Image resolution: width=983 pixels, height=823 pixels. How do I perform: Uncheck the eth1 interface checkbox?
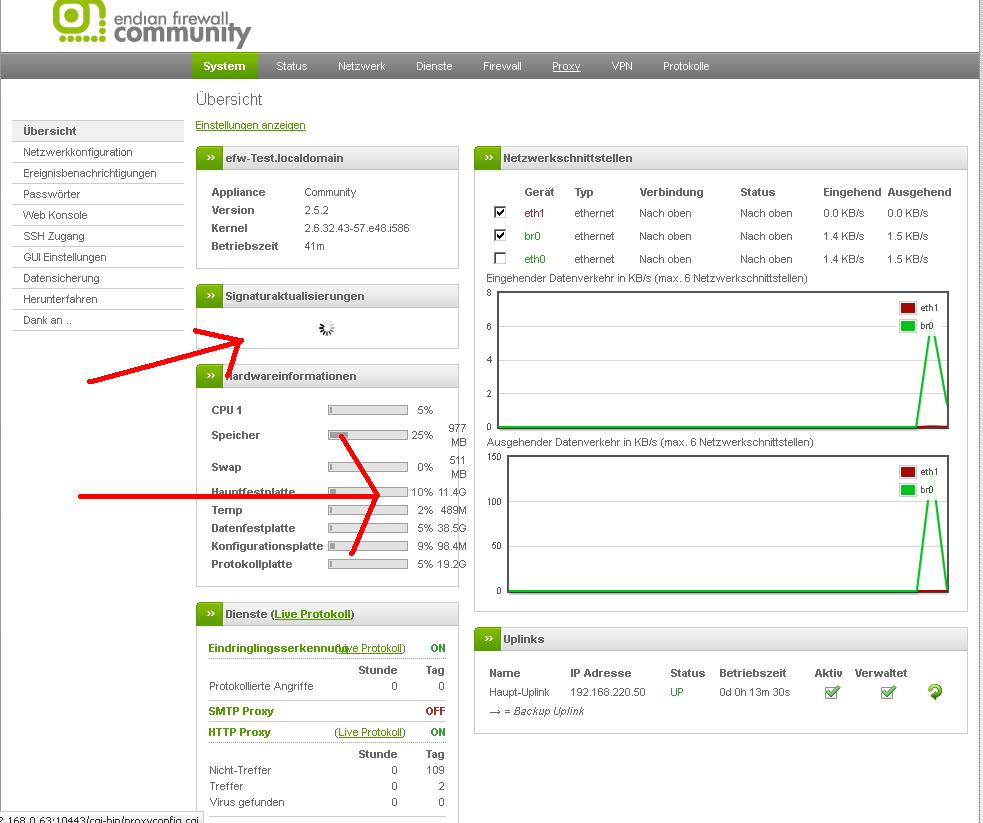click(500, 212)
